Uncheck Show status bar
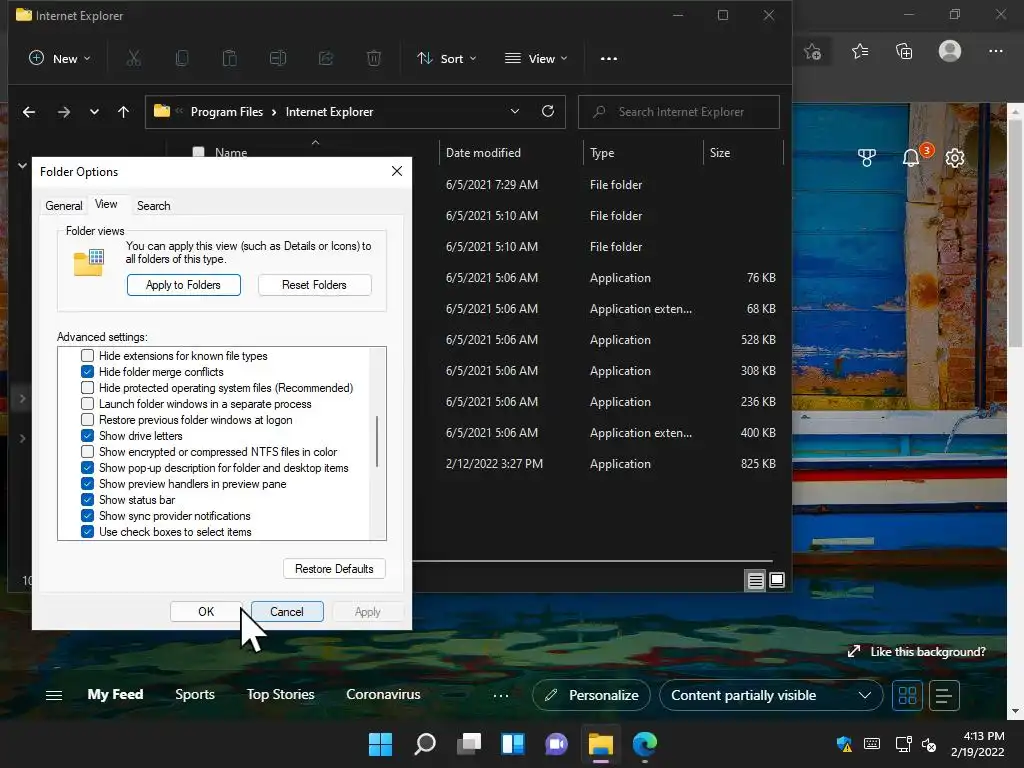This screenshot has height=768, width=1024. [88, 500]
